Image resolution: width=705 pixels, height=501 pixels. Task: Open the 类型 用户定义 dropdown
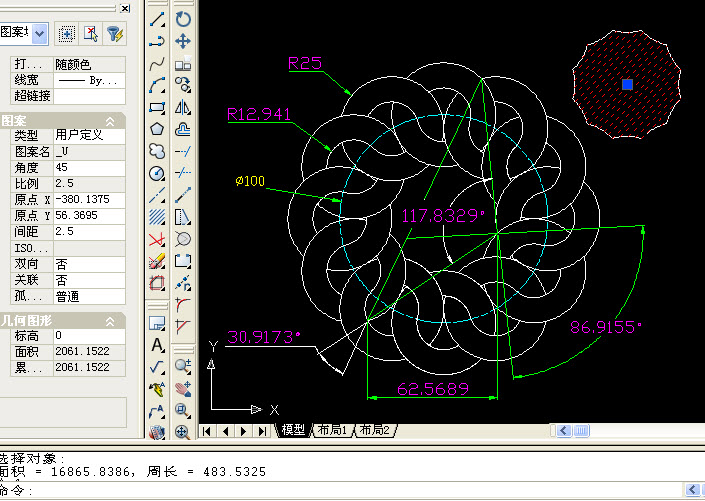(89, 135)
